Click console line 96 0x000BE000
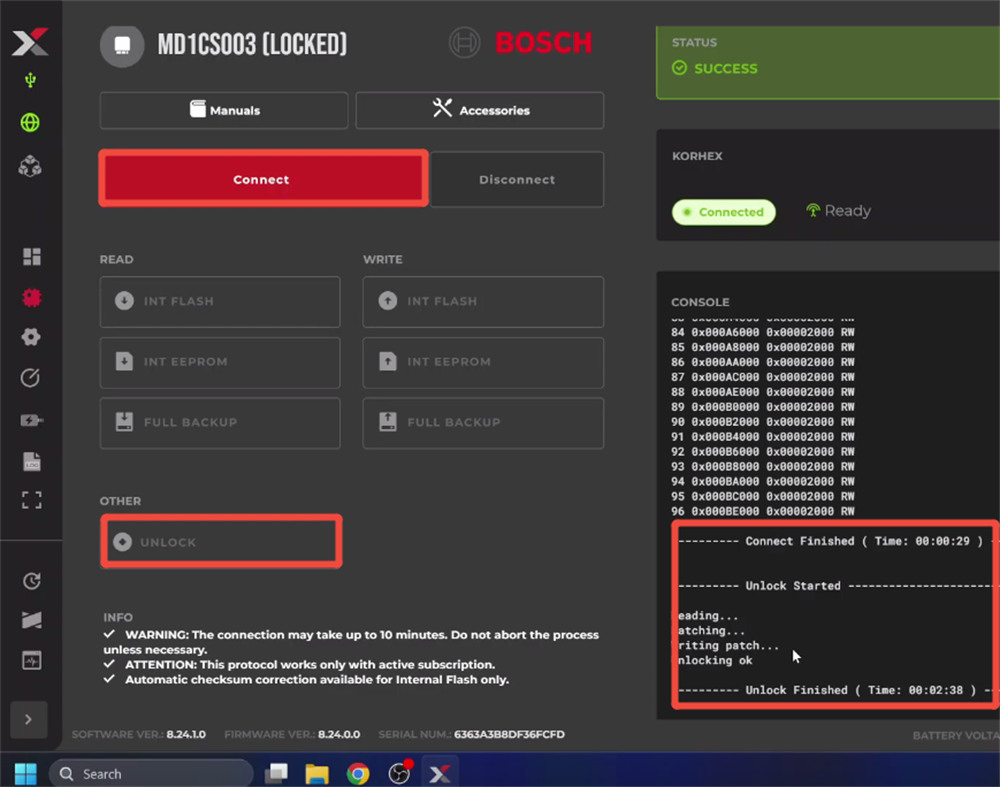The image size is (1000, 787). [x=763, y=511]
